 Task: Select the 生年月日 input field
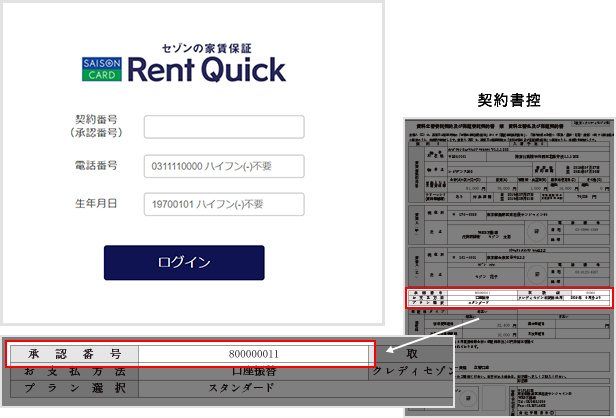(x=224, y=204)
